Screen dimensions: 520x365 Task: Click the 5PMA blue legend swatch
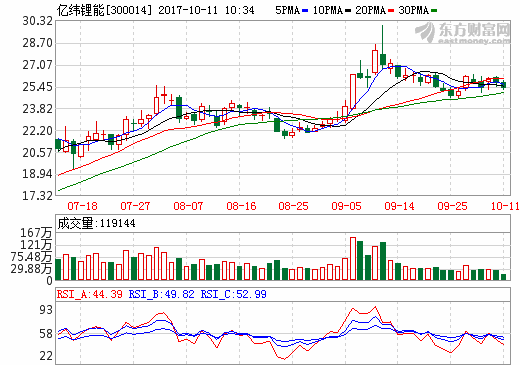coord(305,11)
